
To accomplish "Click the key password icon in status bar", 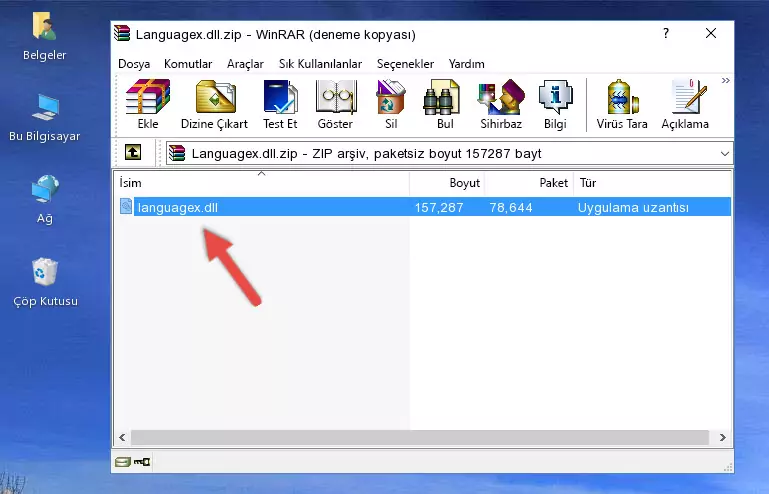I will (x=142, y=462).
